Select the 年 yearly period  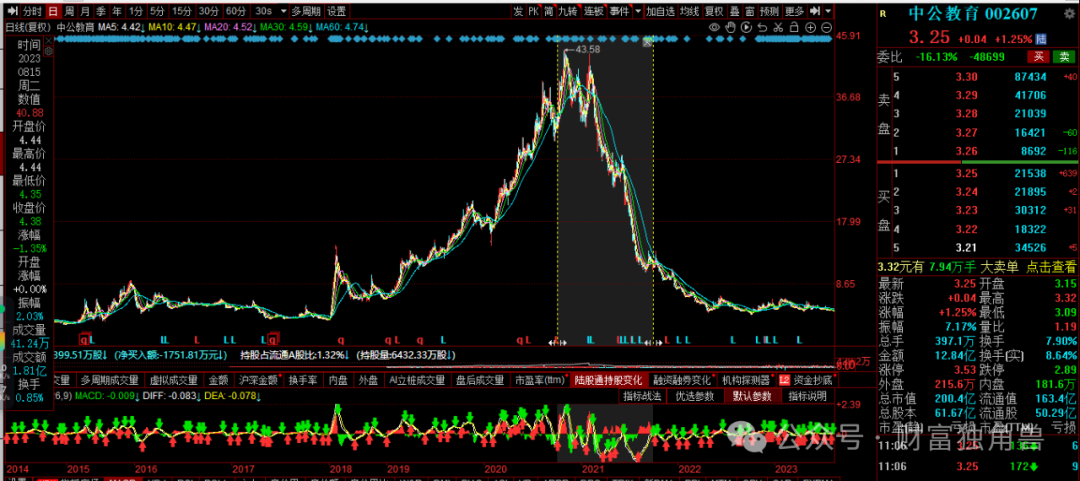coord(117,11)
